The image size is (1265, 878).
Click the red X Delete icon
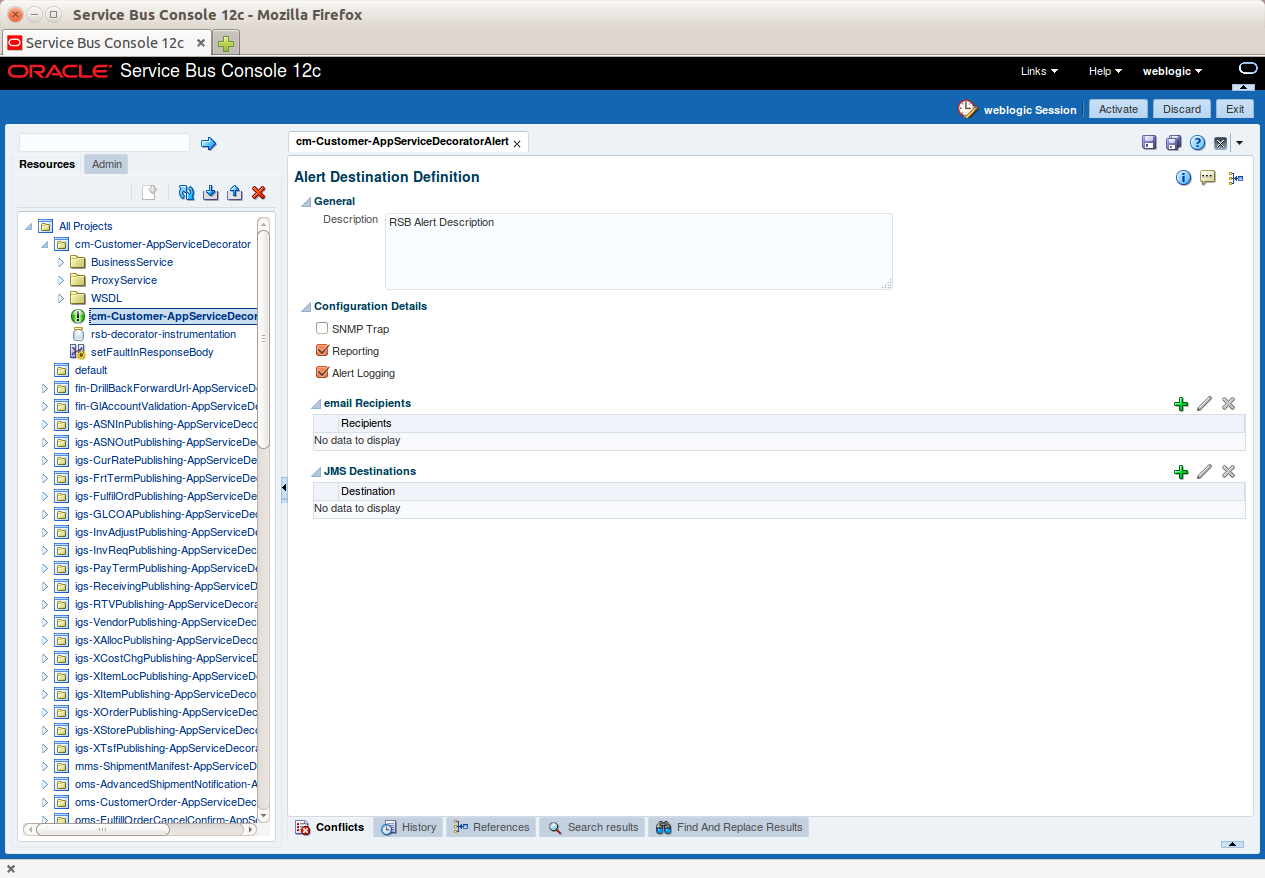[259, 193]
